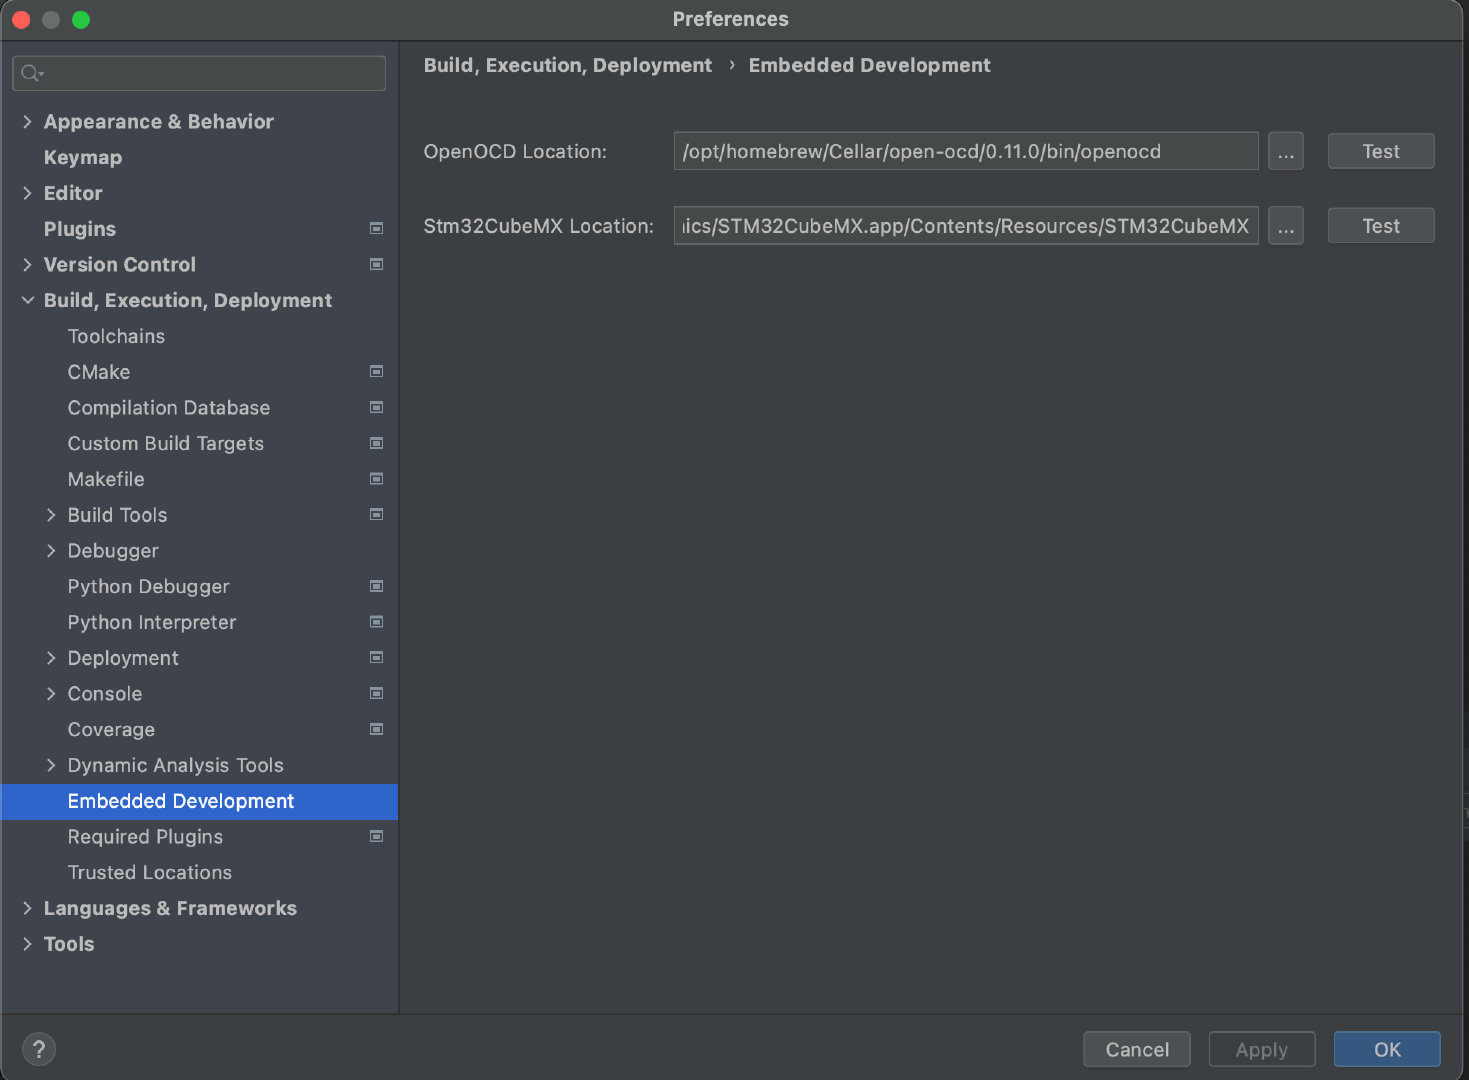Expand the Debugger subsection
Viewport: 1469px width, 1080px height.
pyautogui.click(x=52, y=550)
